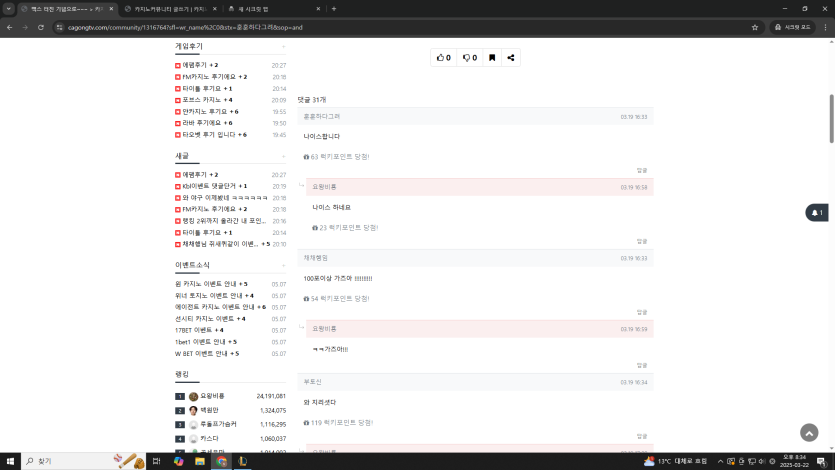Jump to top with the round arrow button

pyautogui.click(x=809, y=433)
